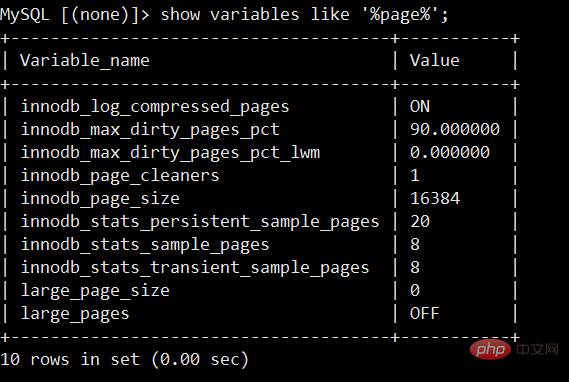Click the 中文网 watermark text
569x382 pixels.
537,350
